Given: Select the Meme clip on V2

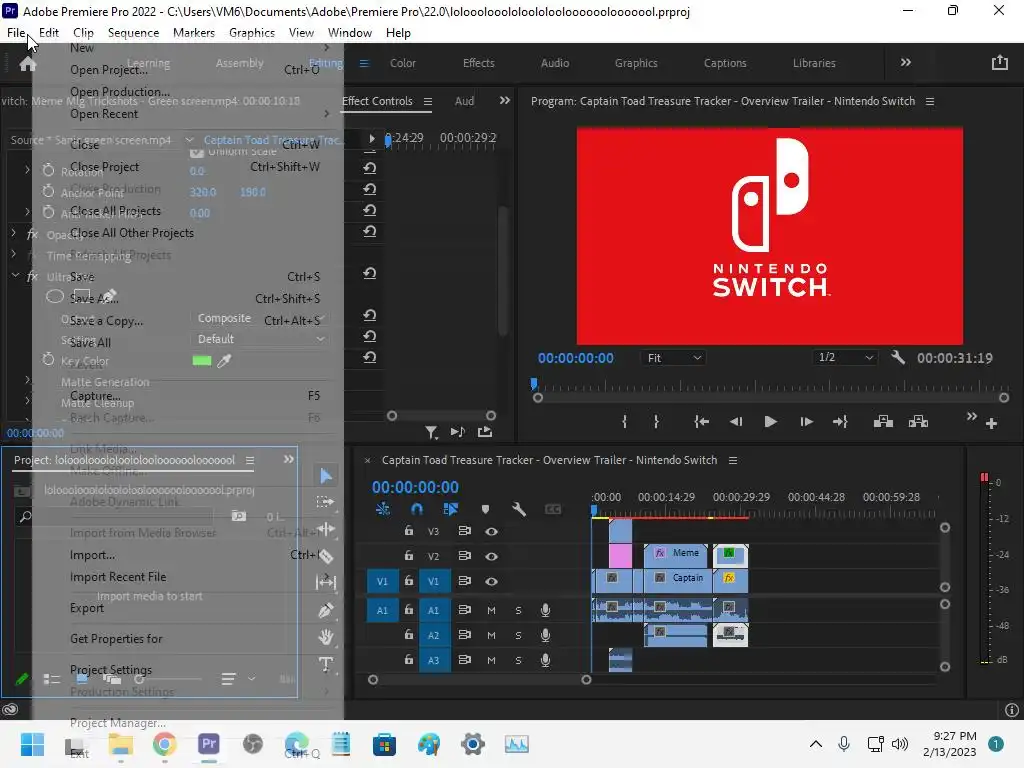Looking at the screenshot, I should tap(676, 554).
